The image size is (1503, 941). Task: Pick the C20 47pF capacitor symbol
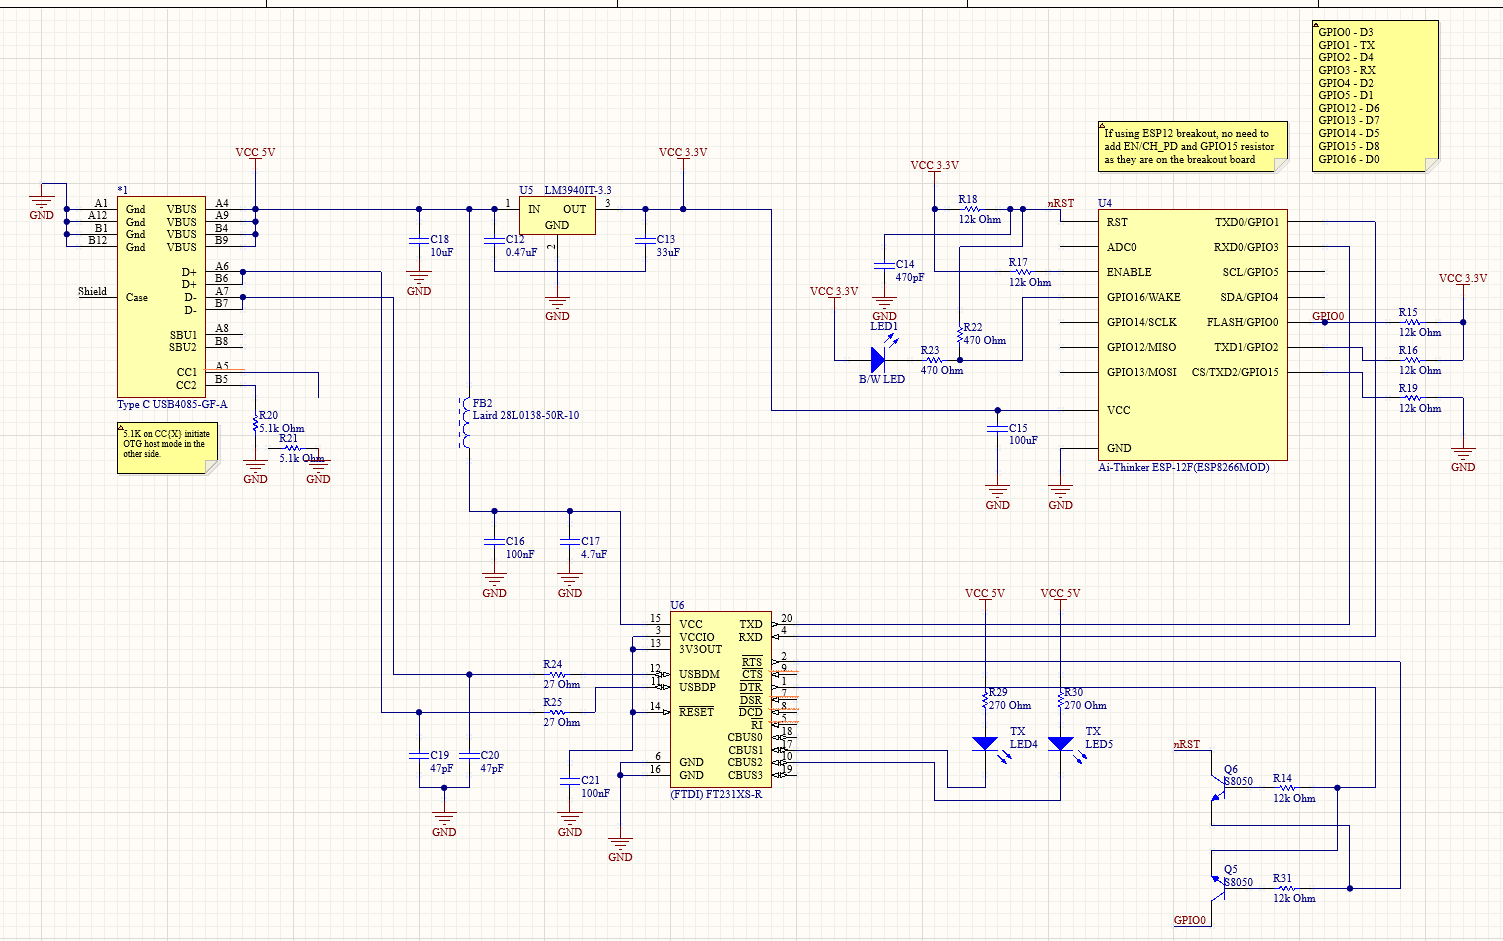click(469, 756)
